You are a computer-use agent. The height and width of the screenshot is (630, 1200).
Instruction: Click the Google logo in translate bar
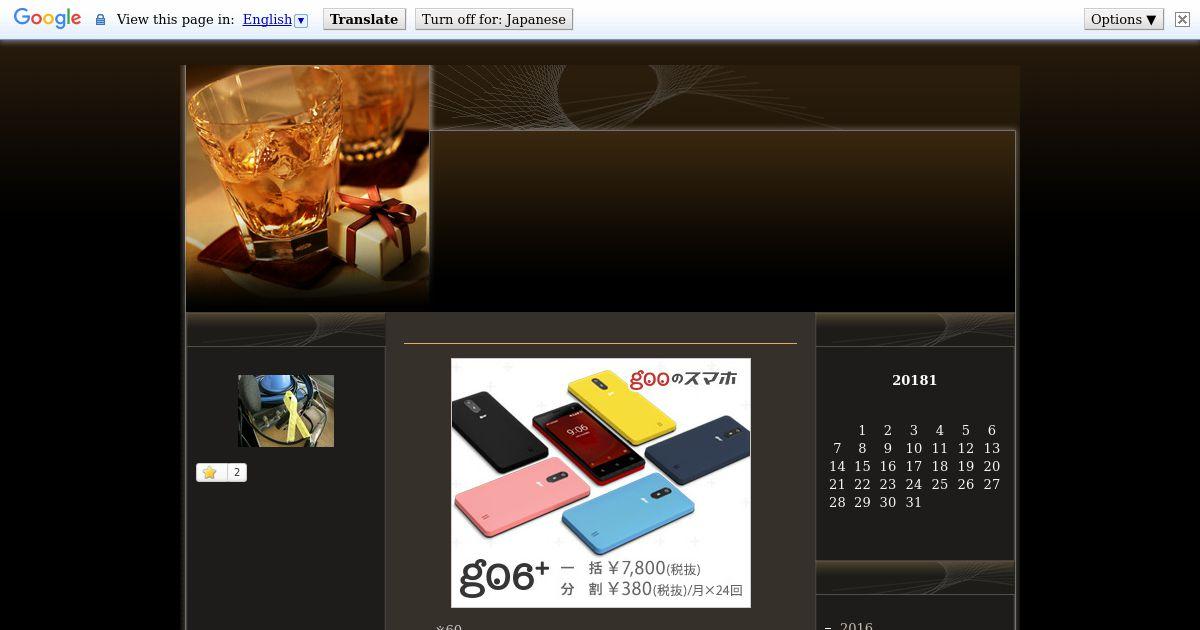click(x=47, y=19)
